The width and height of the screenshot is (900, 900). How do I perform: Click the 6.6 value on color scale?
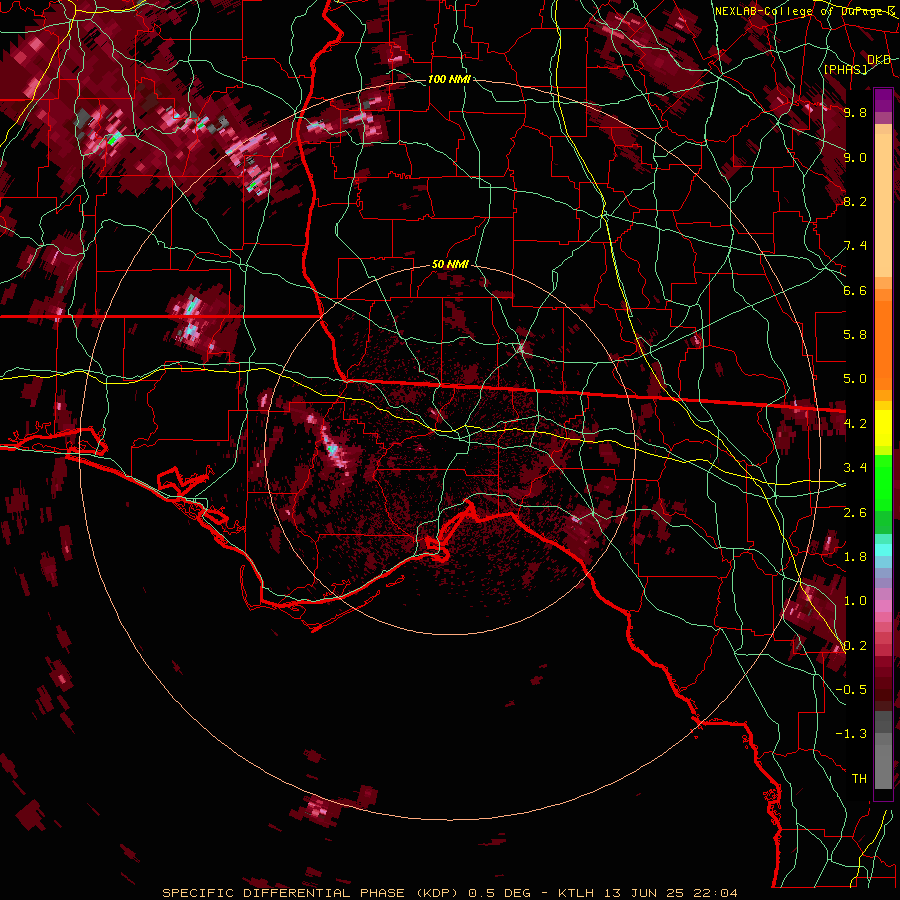pyautogui.click(x=855, y=290)
